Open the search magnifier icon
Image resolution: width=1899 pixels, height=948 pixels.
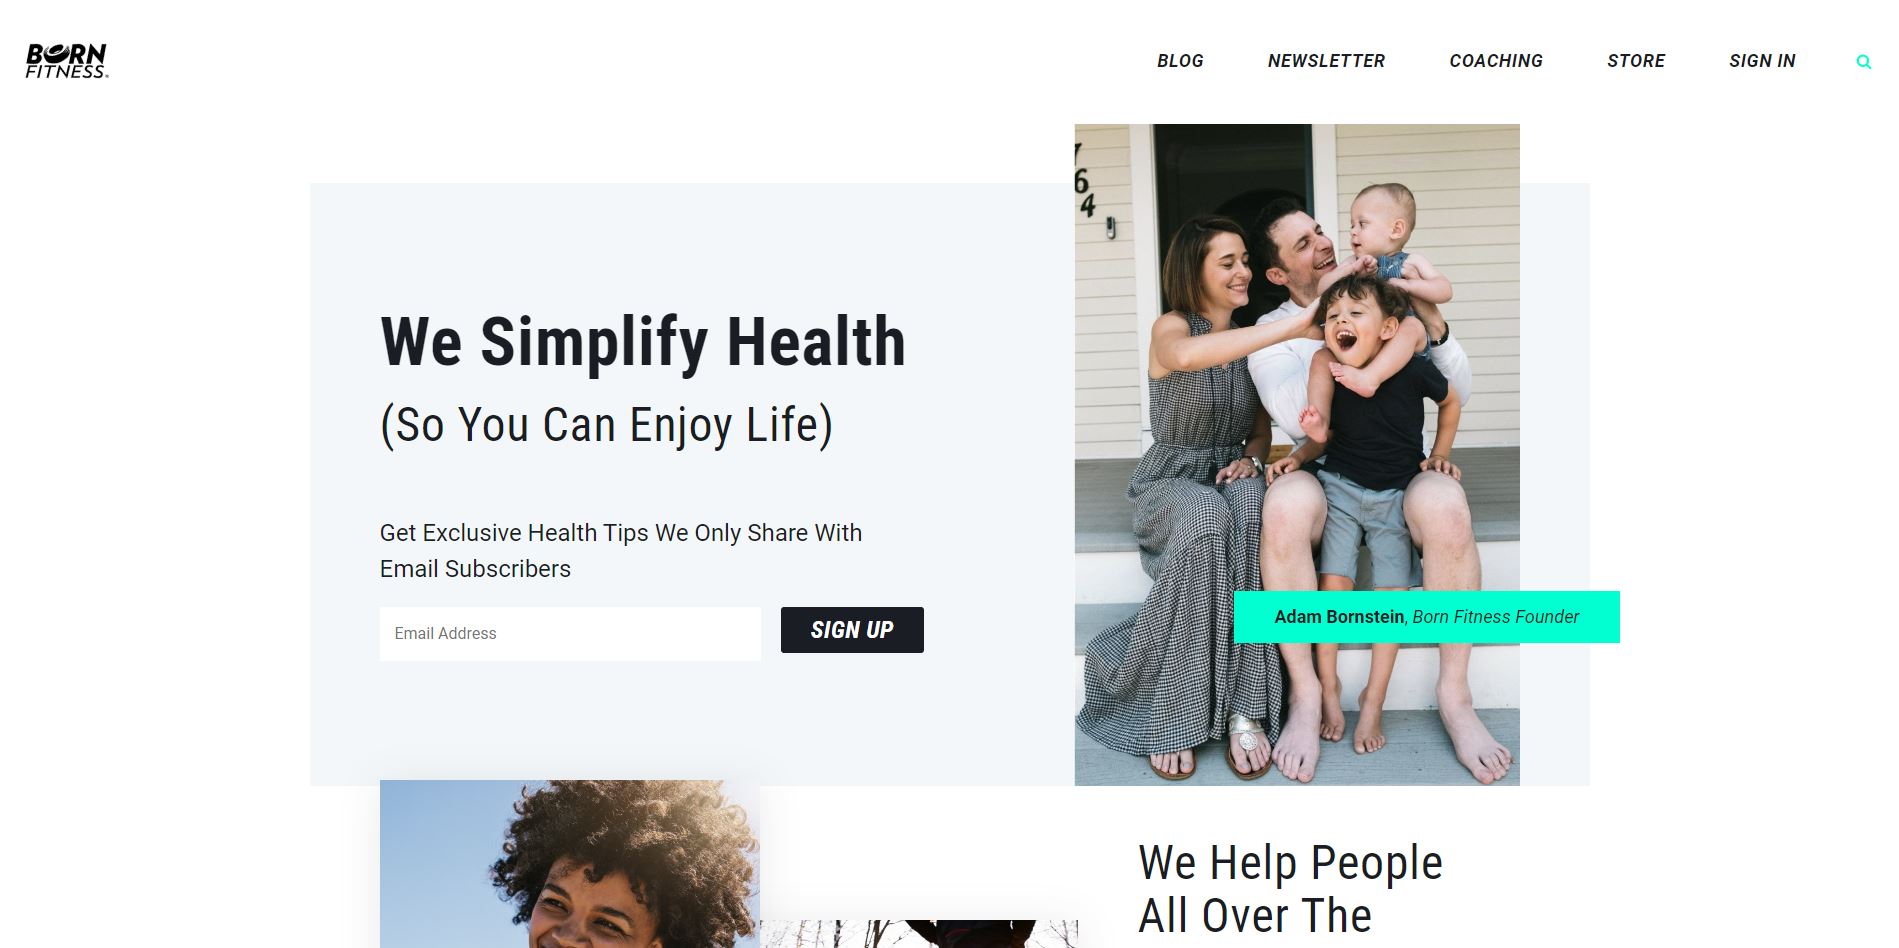coord(1864,62)
